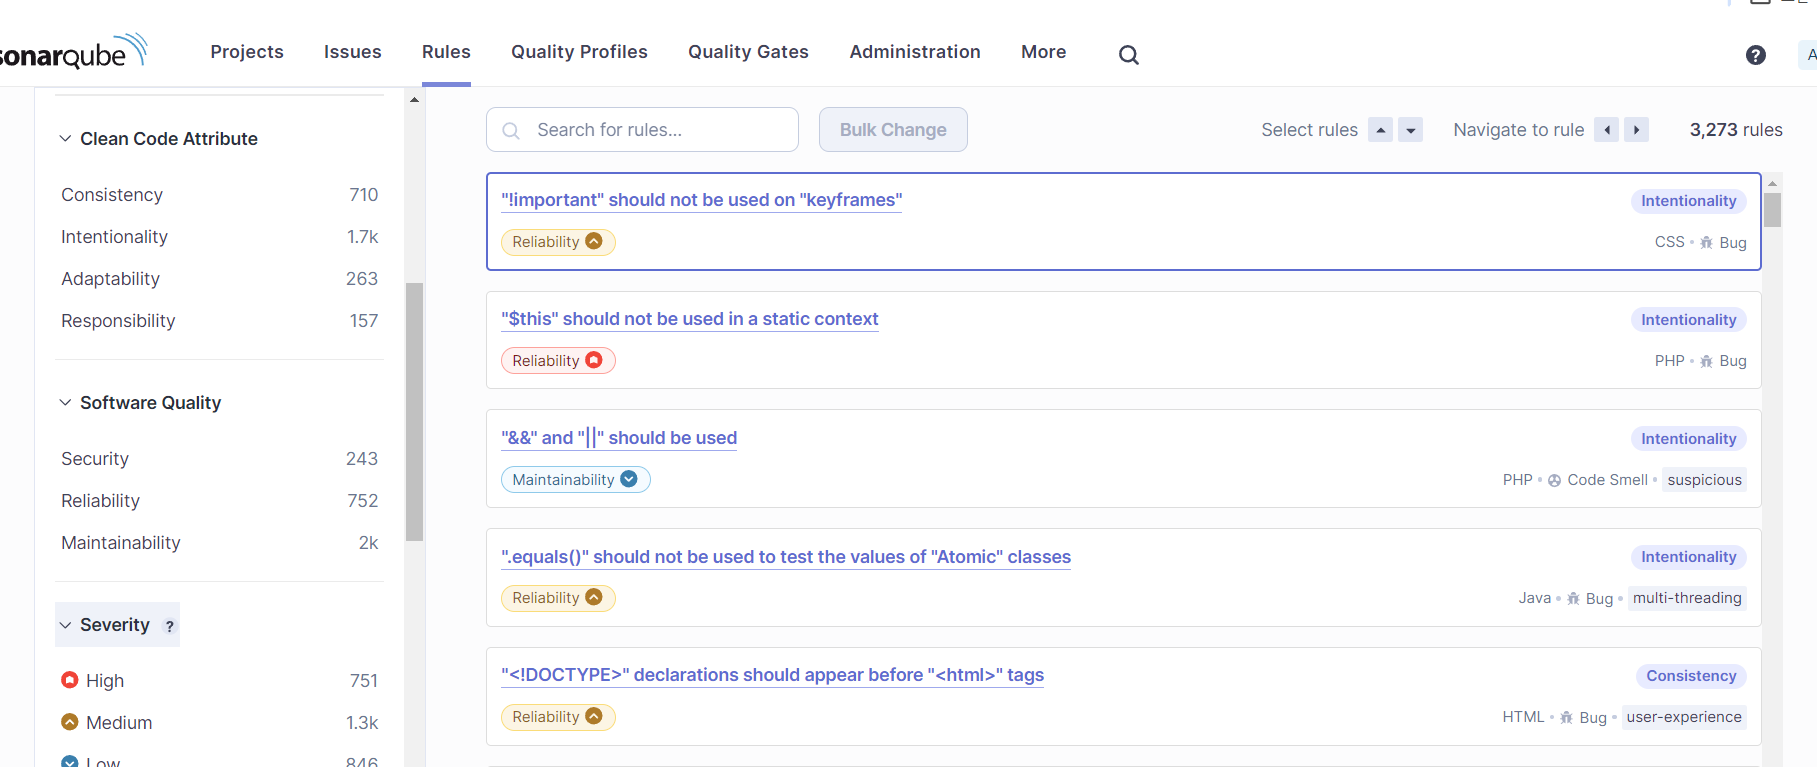Navigate back with left arrow icon
The width and height of the screenshot is (1817, 767).
point(1606,130)
